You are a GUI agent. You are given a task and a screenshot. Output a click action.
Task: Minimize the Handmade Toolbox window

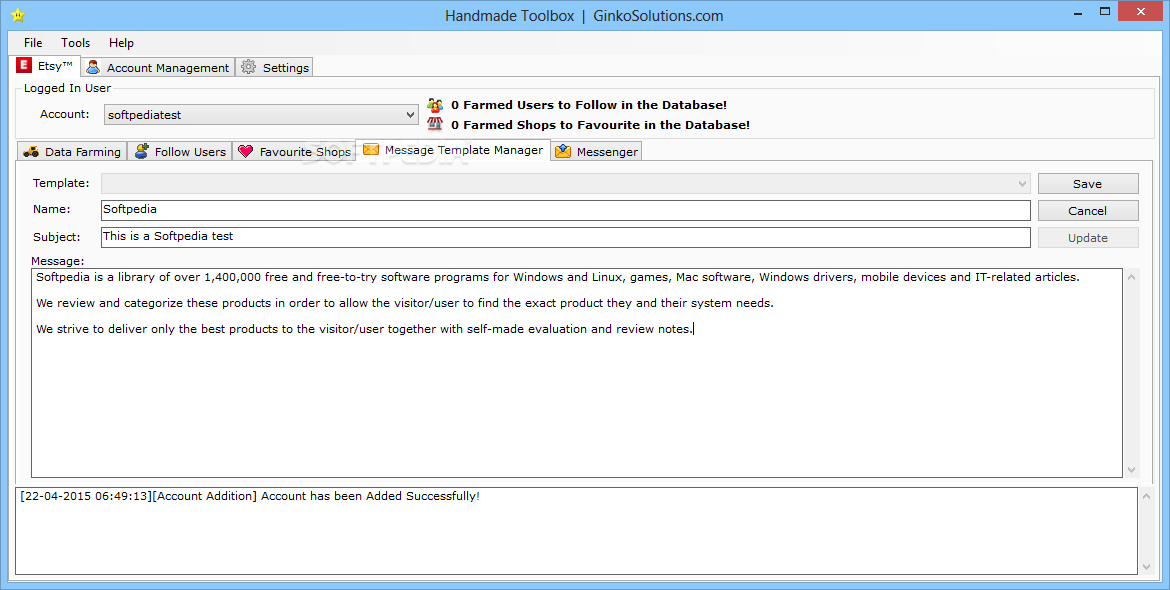1077,13
